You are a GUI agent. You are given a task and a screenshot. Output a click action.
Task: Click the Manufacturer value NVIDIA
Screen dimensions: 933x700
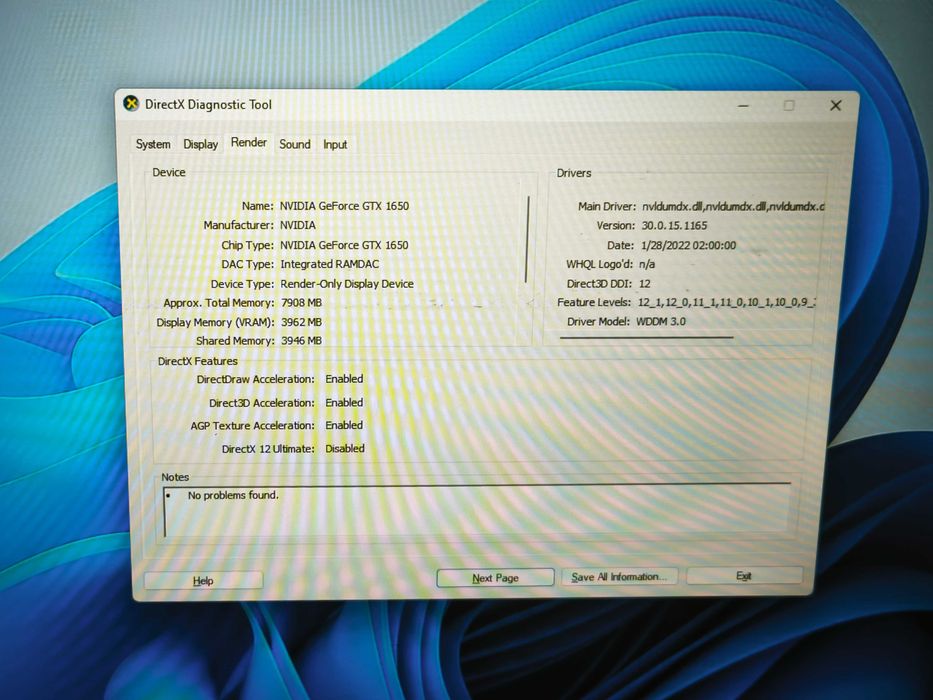tap(298, 225)
